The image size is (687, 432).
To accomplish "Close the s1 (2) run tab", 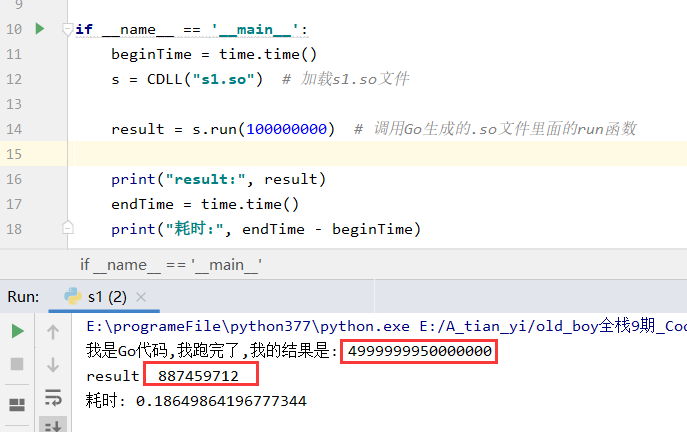I will [141, 297].
